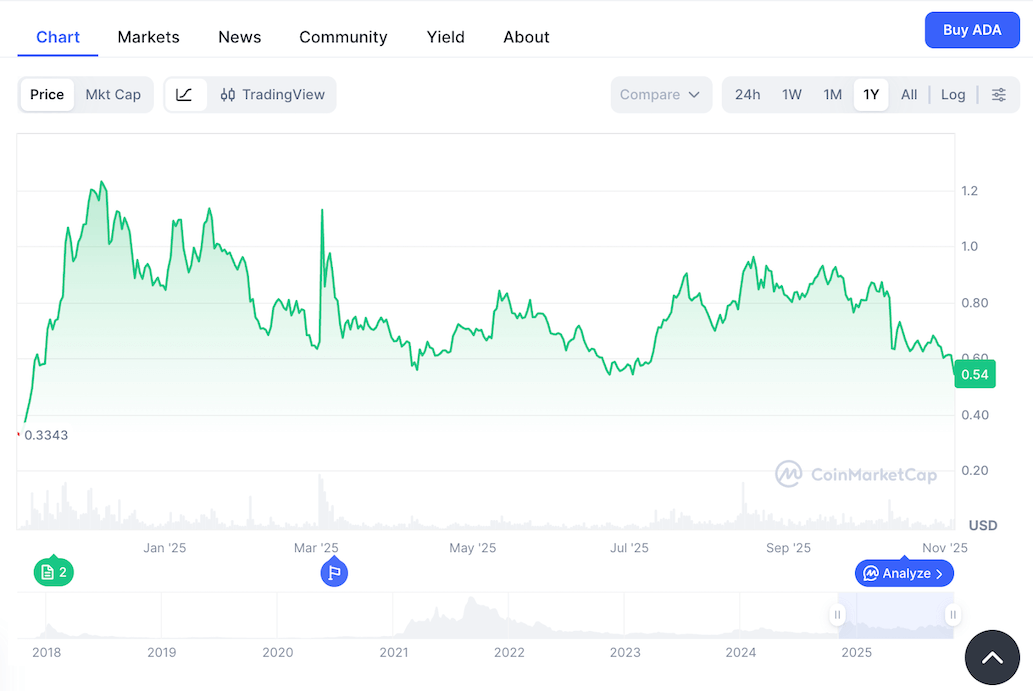The width and height of the screenshot is (1033, 691).
Task: Select the line chart view icon
Action: coord(184,94)
